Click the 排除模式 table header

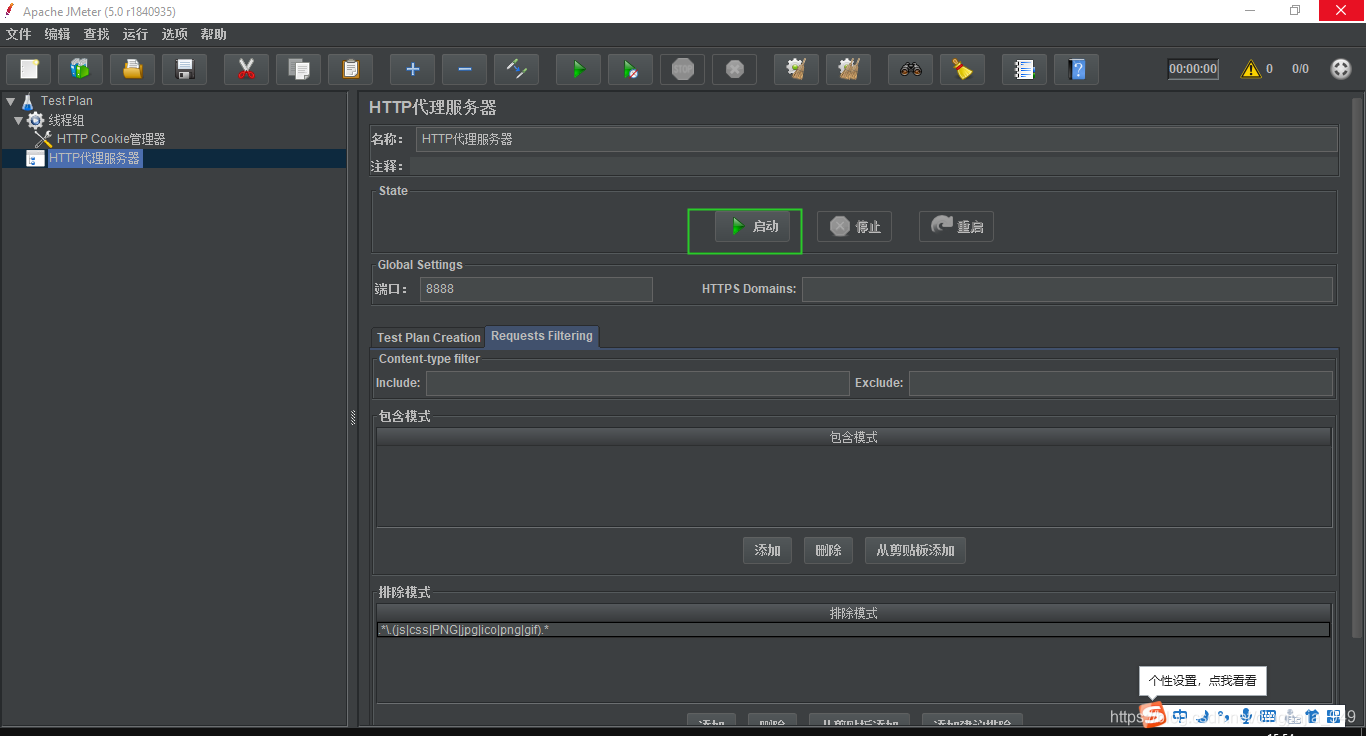(853, 613)
